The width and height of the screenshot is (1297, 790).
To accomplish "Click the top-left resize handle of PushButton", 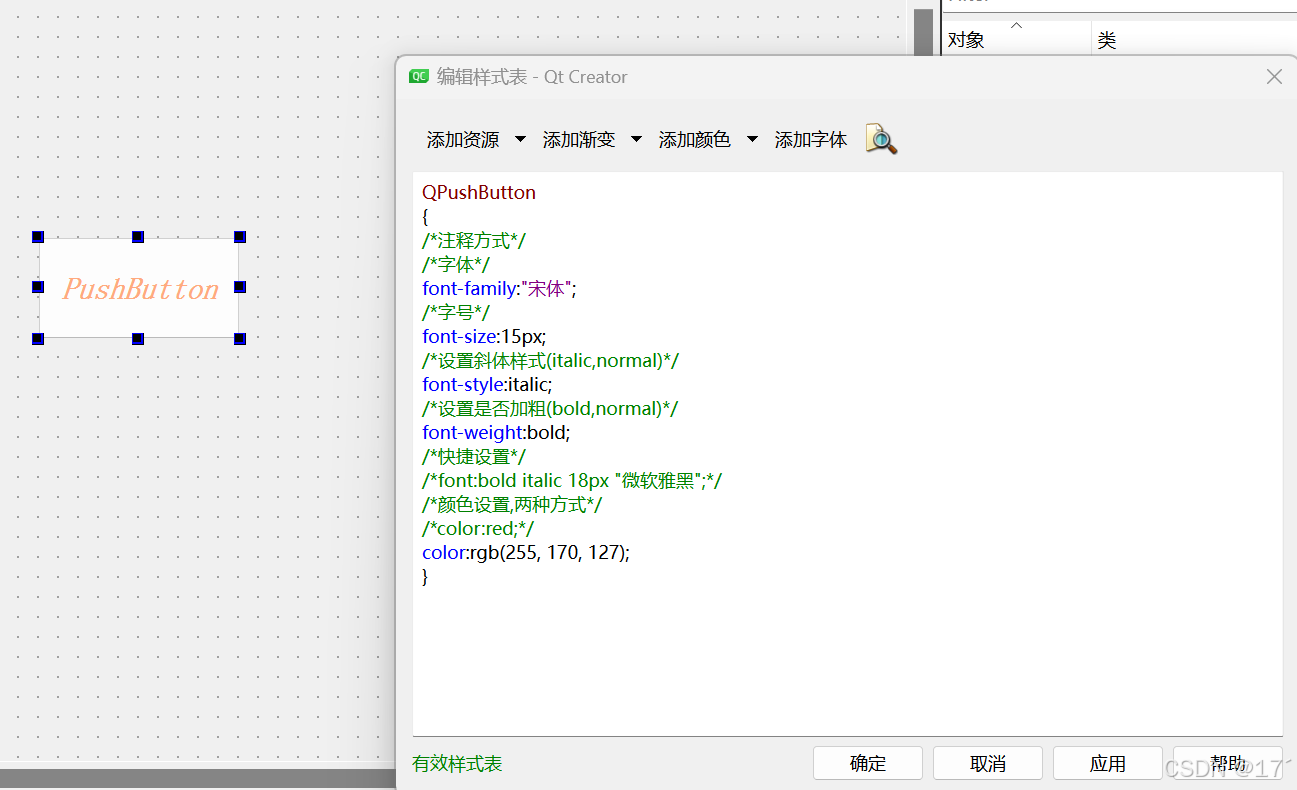I will pos(38,237).
